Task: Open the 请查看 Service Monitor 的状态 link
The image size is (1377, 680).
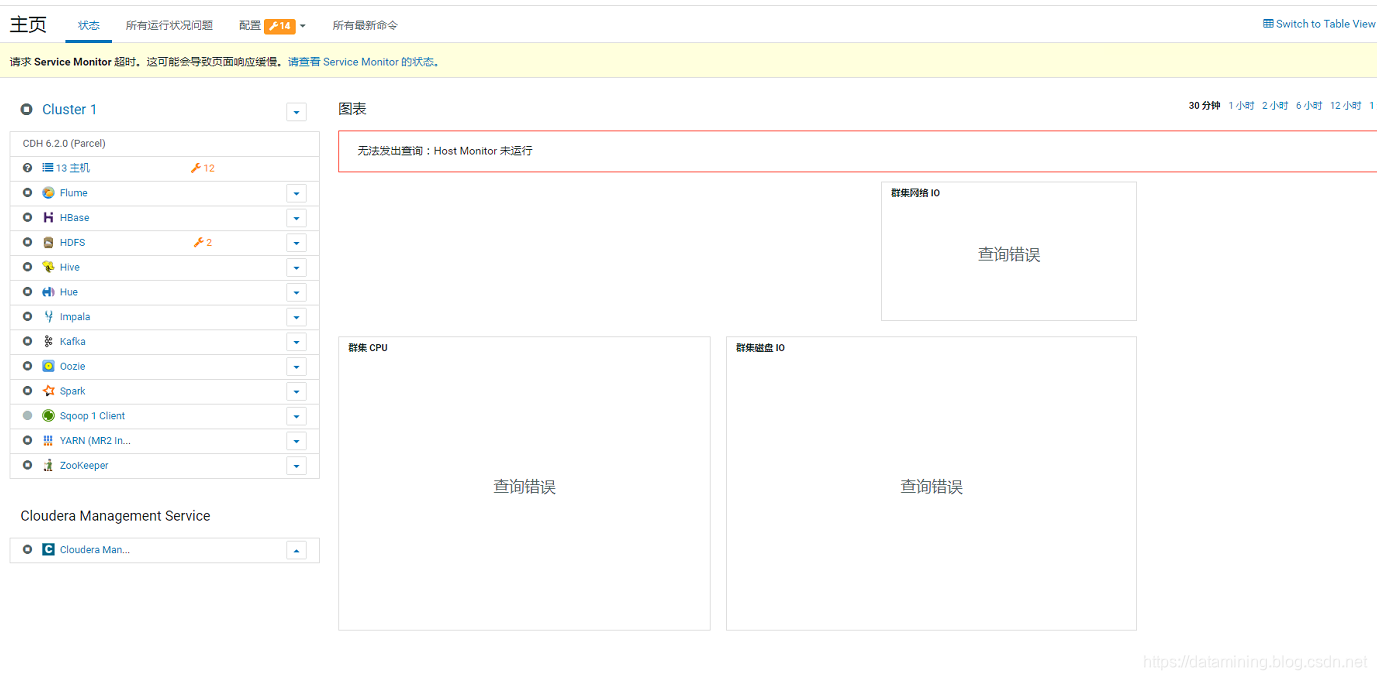Action: coord(362,62)
